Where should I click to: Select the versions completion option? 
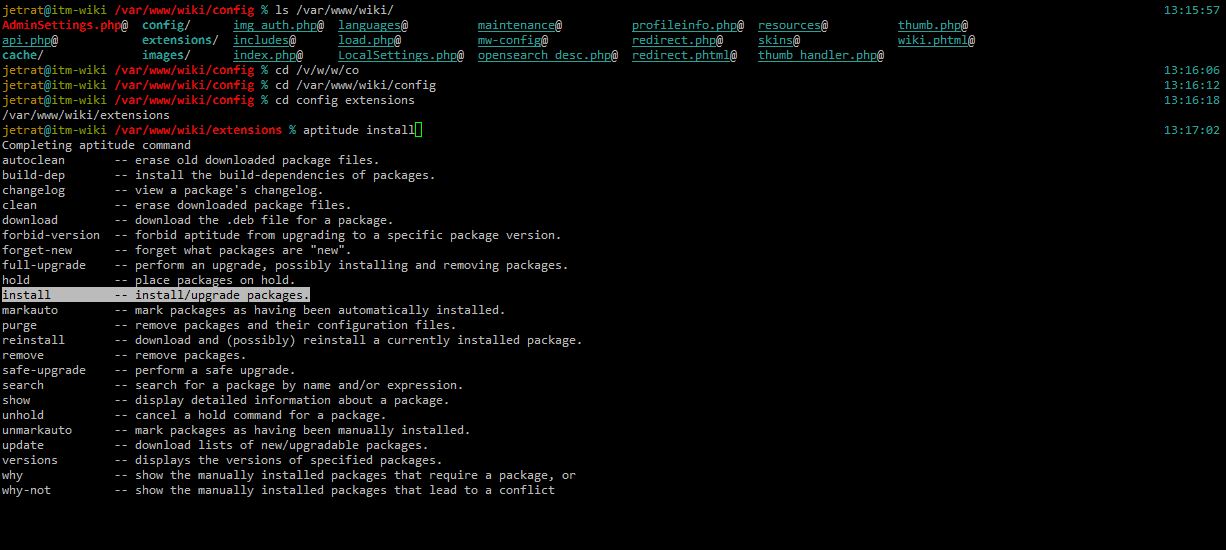click(x=30, y=460)
